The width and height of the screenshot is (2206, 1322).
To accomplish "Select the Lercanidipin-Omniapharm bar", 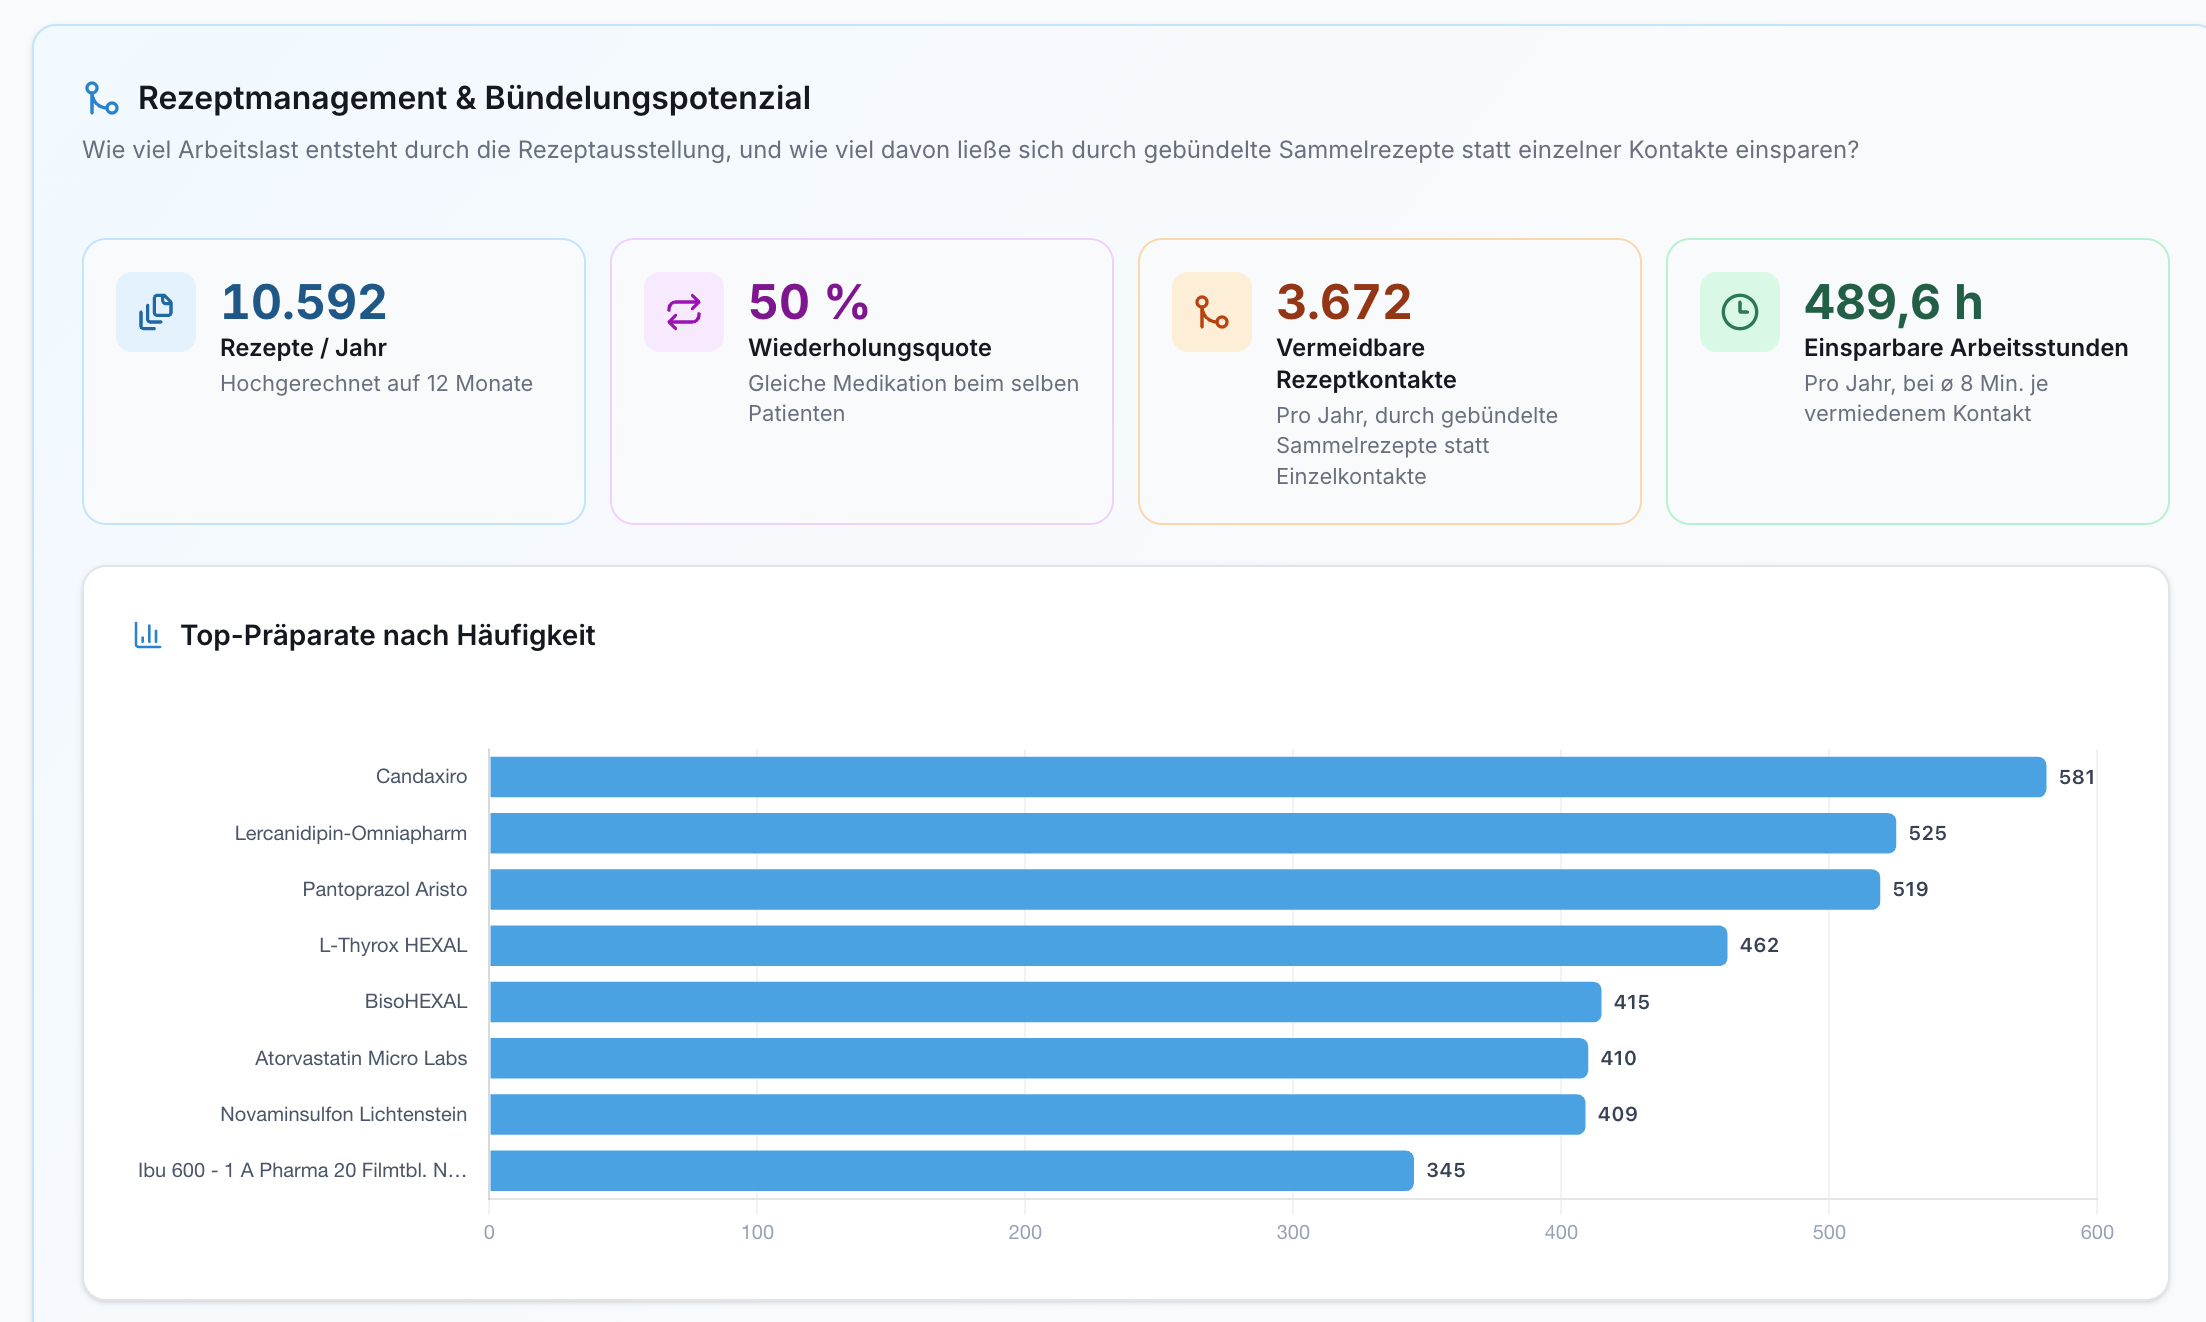I will click(x=1193, y=833).
